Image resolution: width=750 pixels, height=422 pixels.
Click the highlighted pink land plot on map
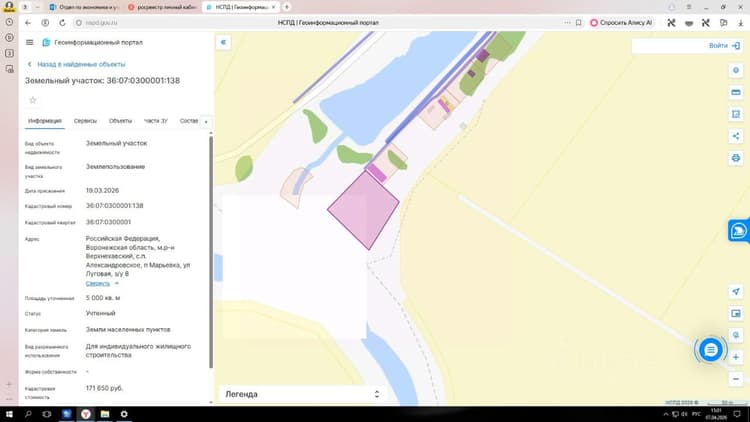click(364, 210)
